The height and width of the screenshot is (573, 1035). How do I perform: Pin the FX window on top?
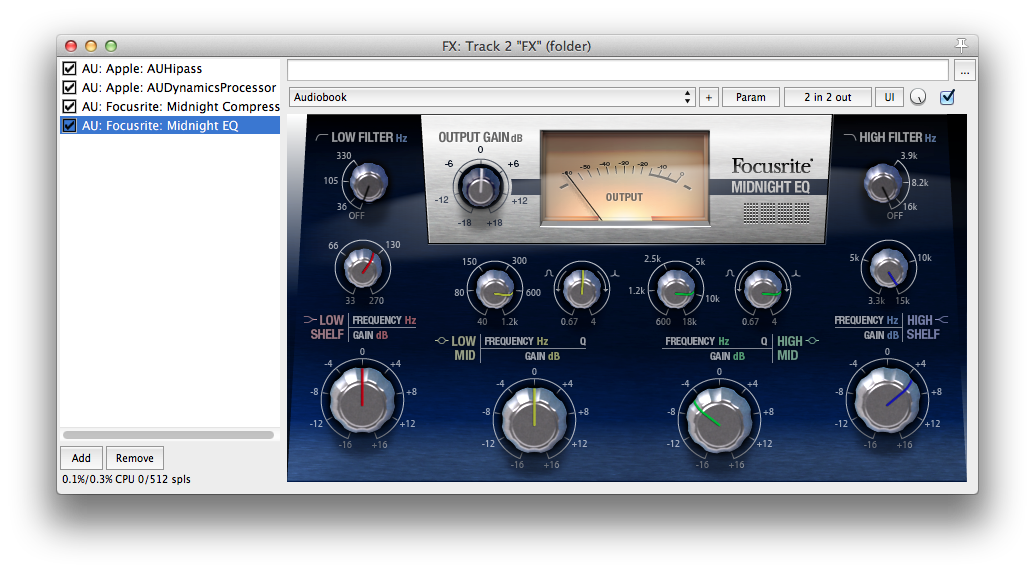[x=961, y=45]
